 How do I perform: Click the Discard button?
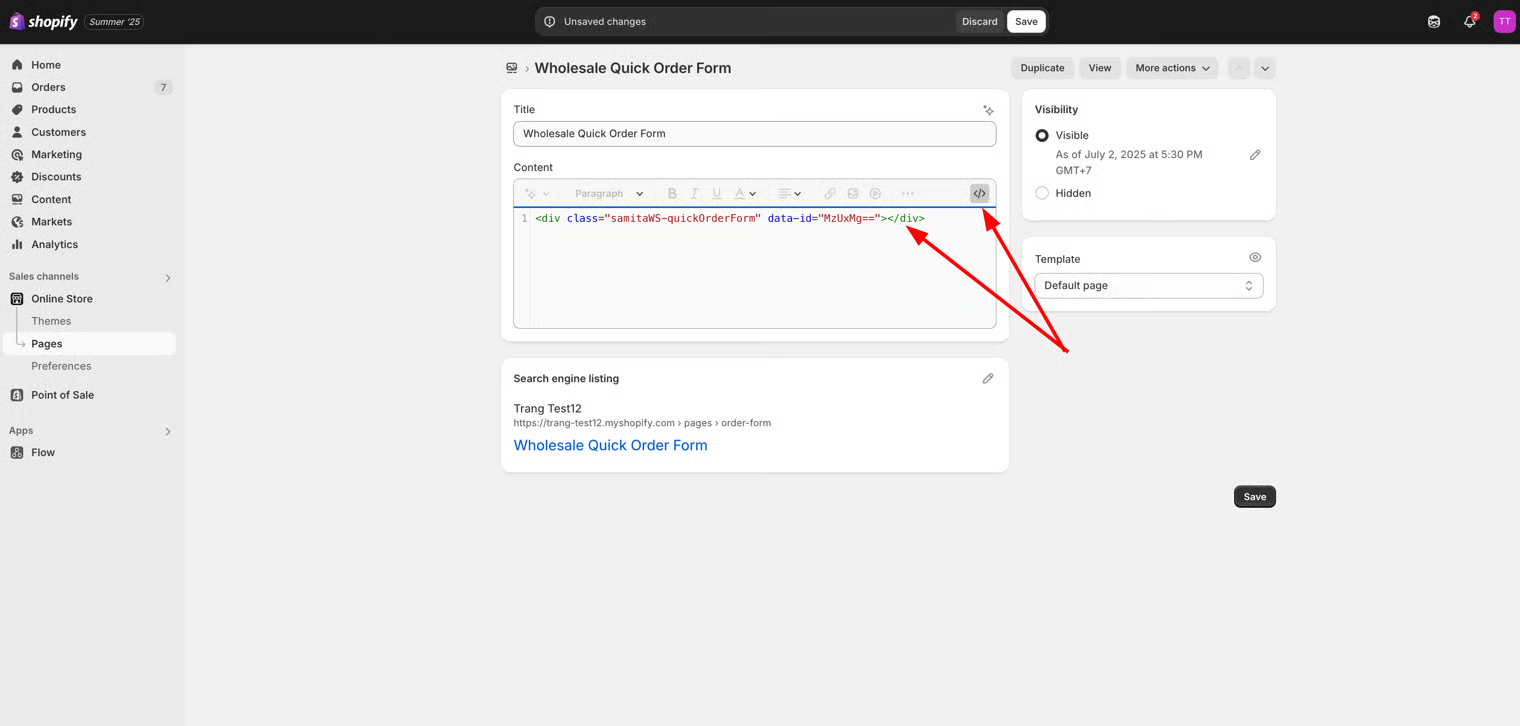[979, 22]
